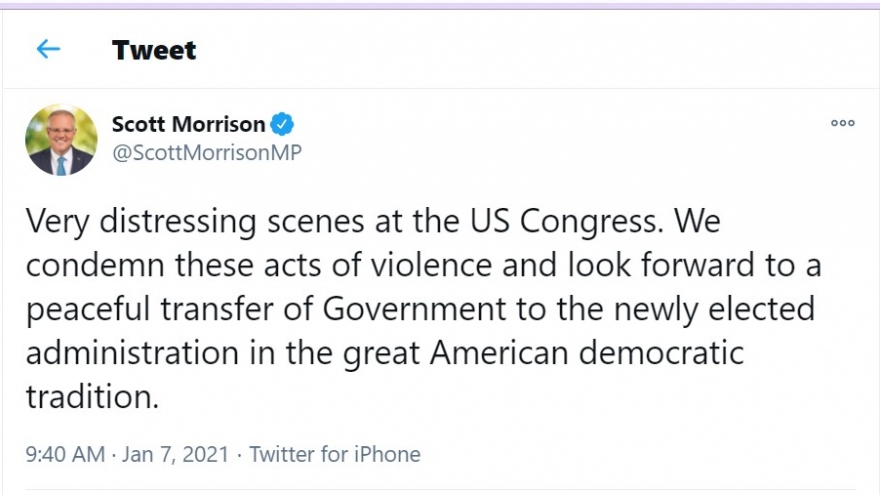
Task: Open the tweet's more options menu
Action: click(x=842, y=123)
